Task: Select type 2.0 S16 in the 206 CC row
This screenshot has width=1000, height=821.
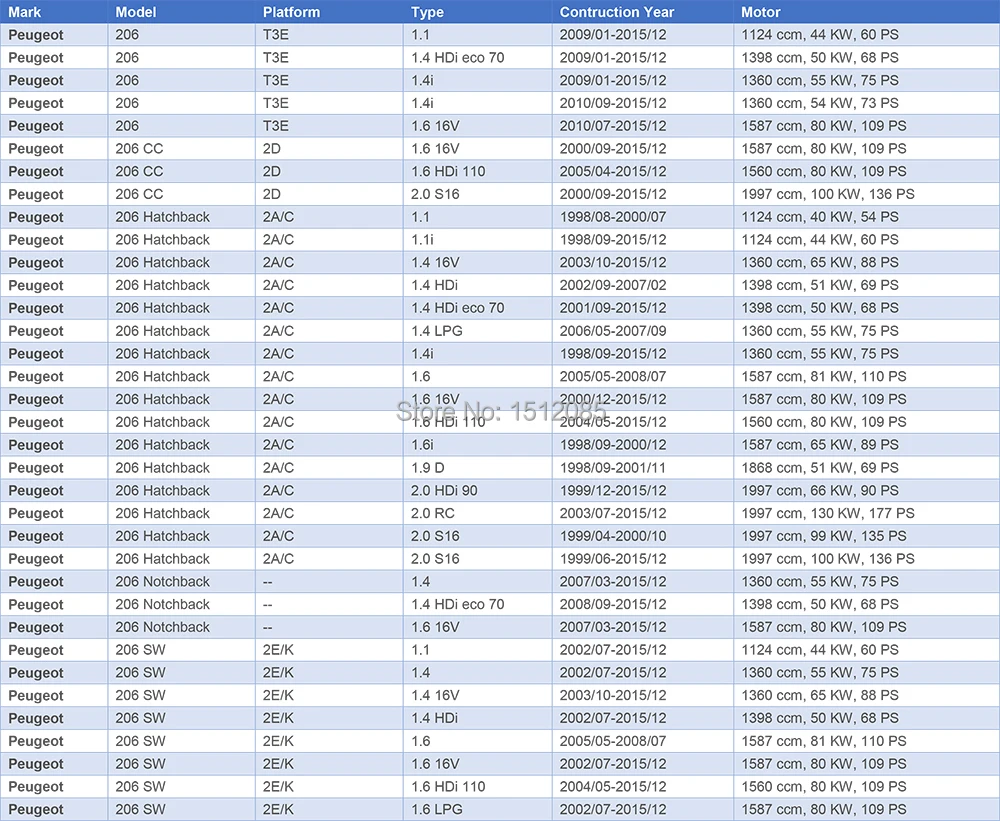Action: pyautogui.click(x=435, y=194)
